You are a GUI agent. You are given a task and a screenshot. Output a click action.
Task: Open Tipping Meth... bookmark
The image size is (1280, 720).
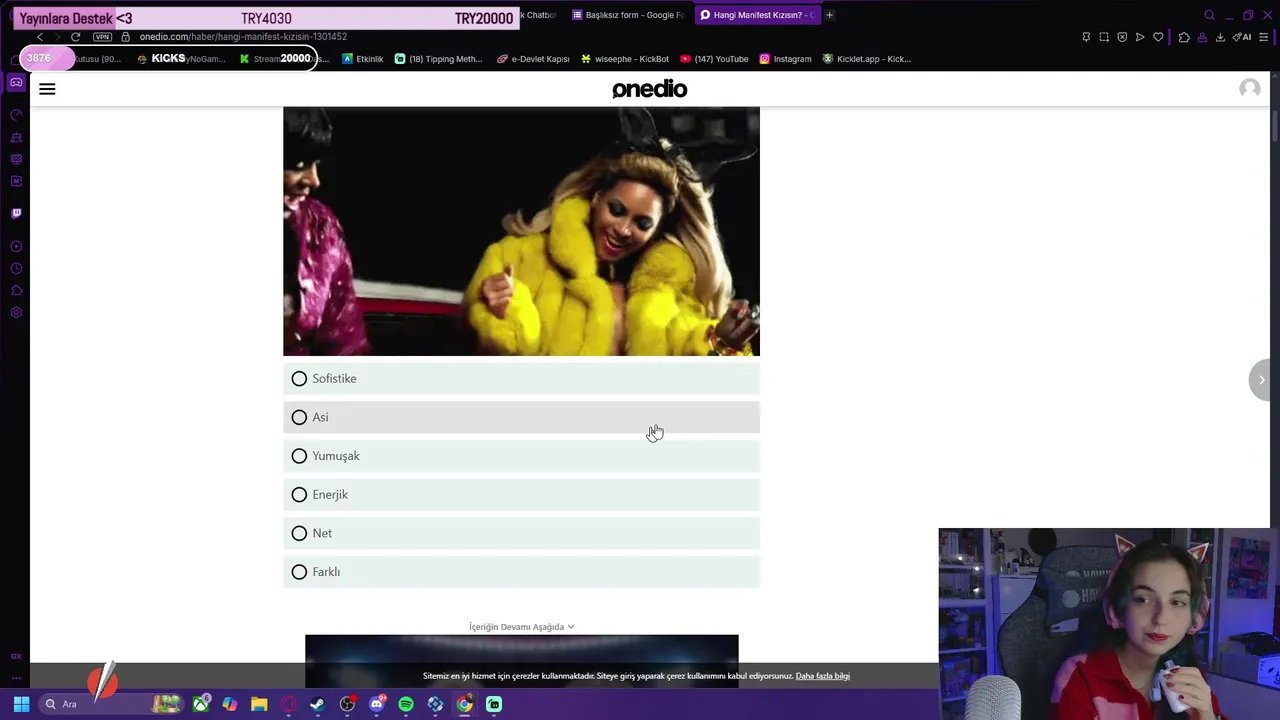(x=438, y=59)
